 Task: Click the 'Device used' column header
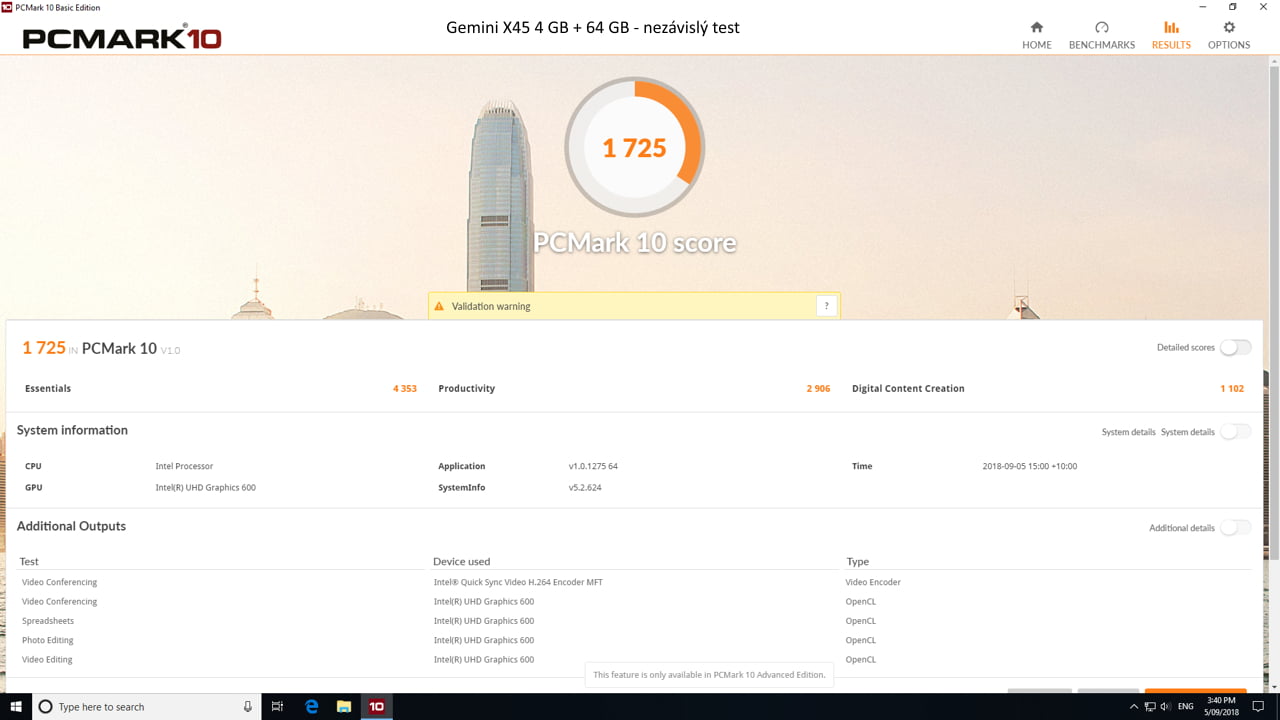point(462,562)
